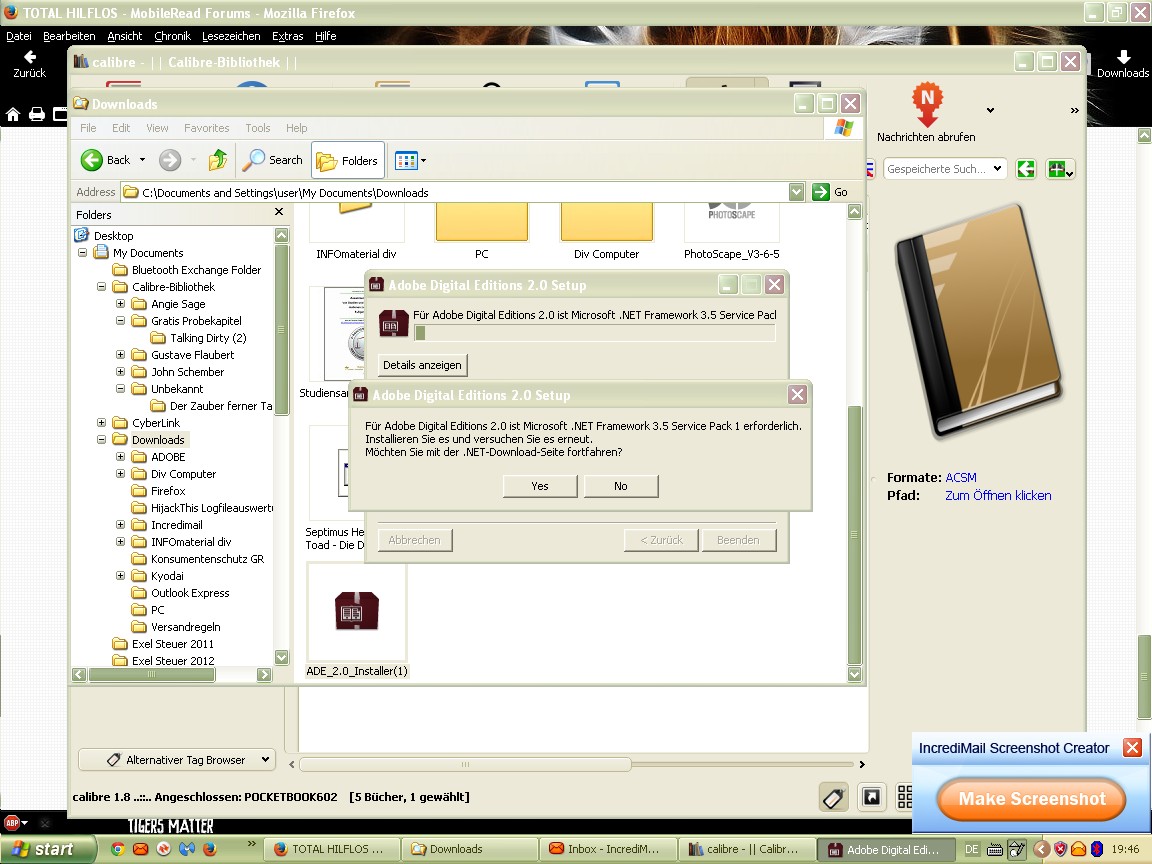Open Alternativer Tag Browser dropdown
The width and height of the screenshot is (1152, 864).
point(176,760)
